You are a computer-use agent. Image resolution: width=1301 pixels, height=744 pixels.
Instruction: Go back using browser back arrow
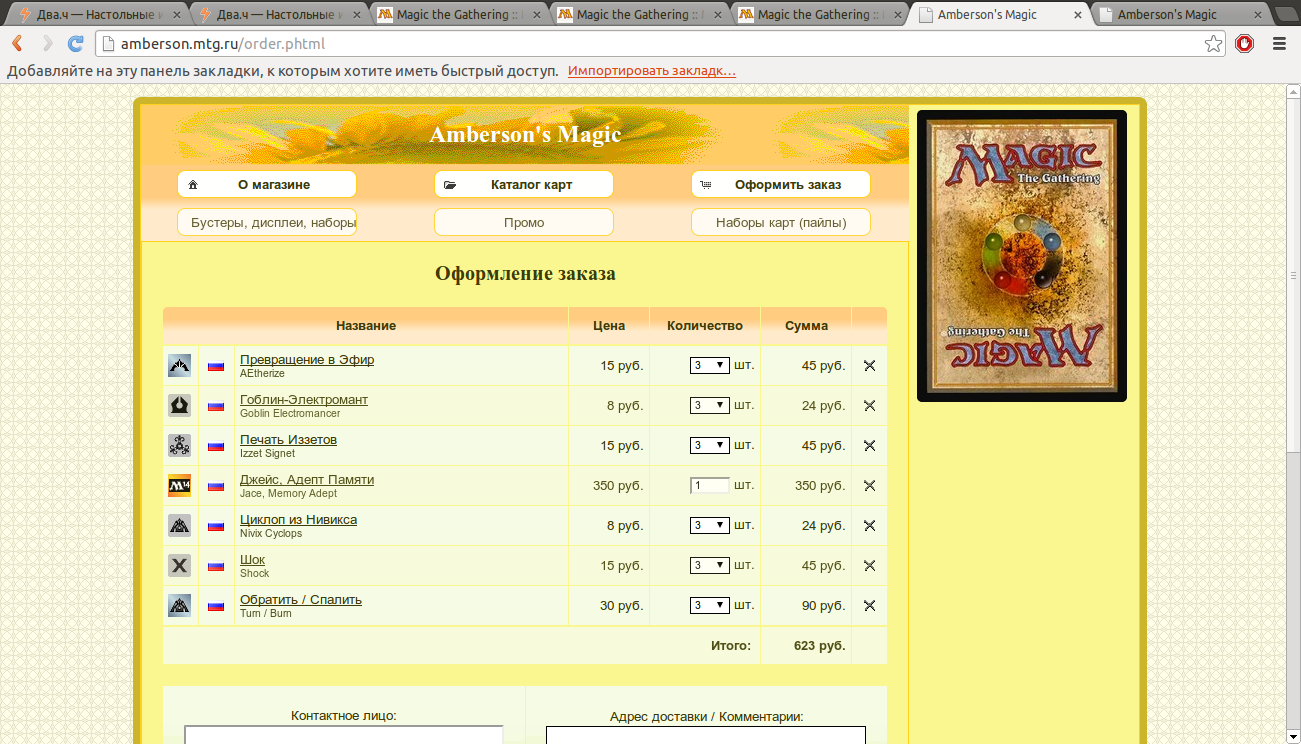click(x=18, y=44)
